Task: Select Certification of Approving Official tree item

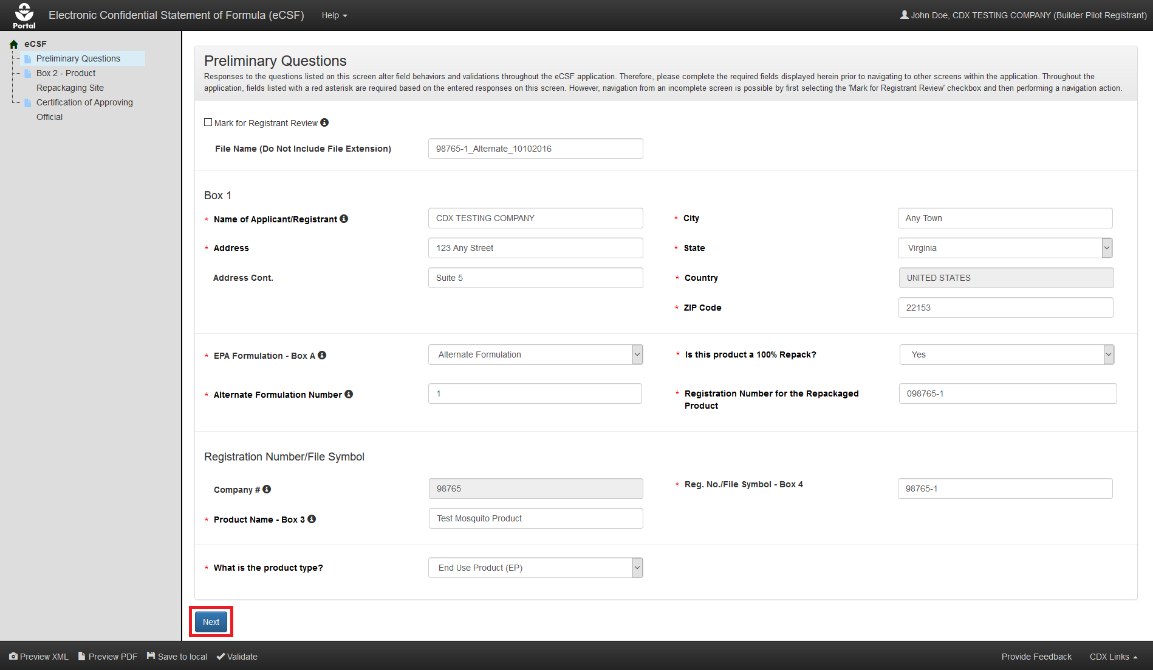Action: pyautogui.click(x=85, y=110)
